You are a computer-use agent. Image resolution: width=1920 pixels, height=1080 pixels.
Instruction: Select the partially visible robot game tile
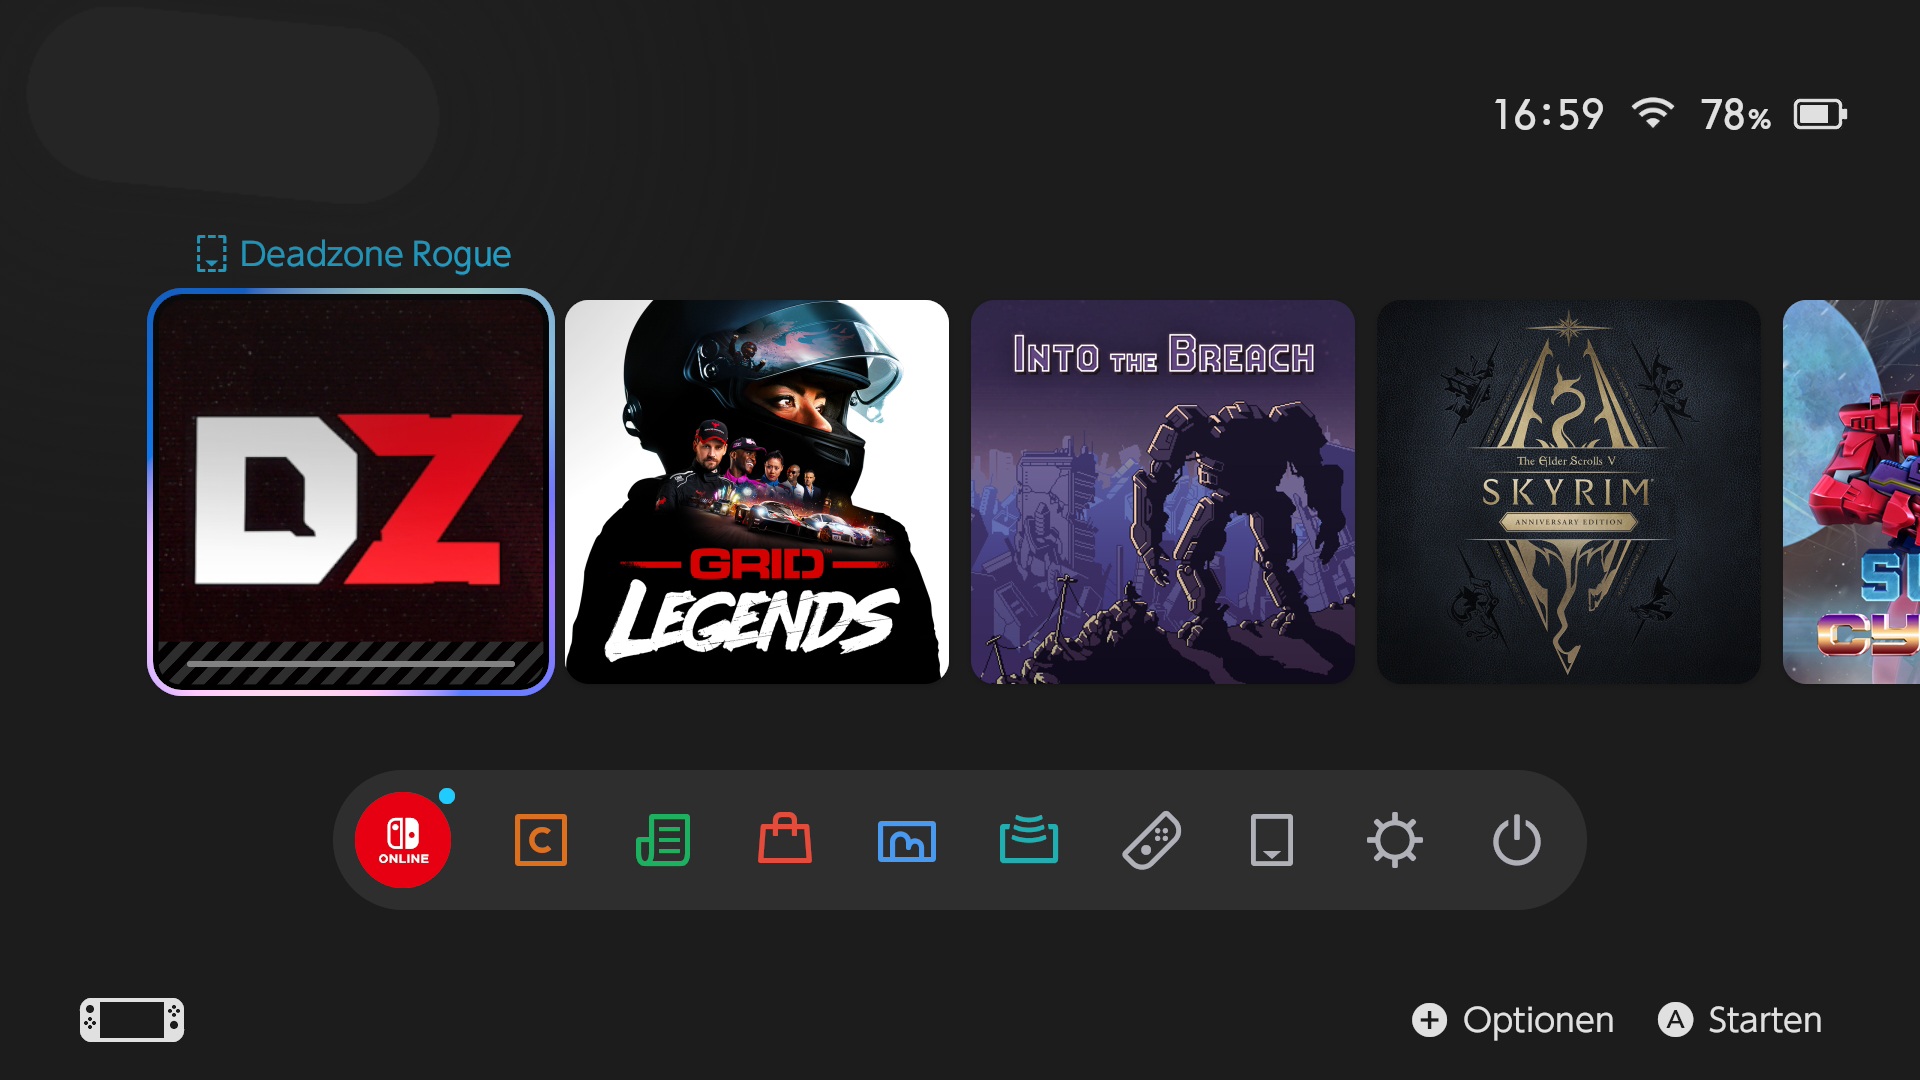[1852, 492]
